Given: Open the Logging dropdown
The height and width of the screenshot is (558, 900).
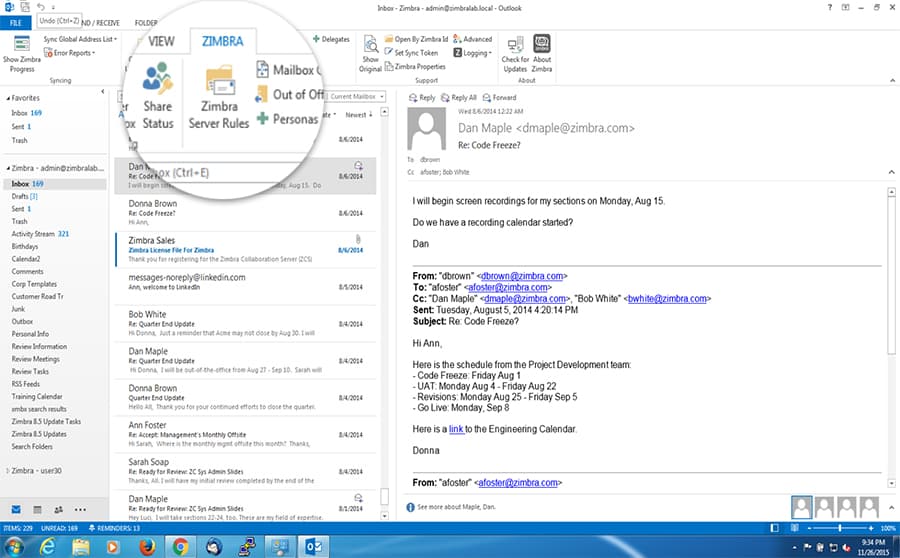Looking at the screenshot, I should (473, 53).
